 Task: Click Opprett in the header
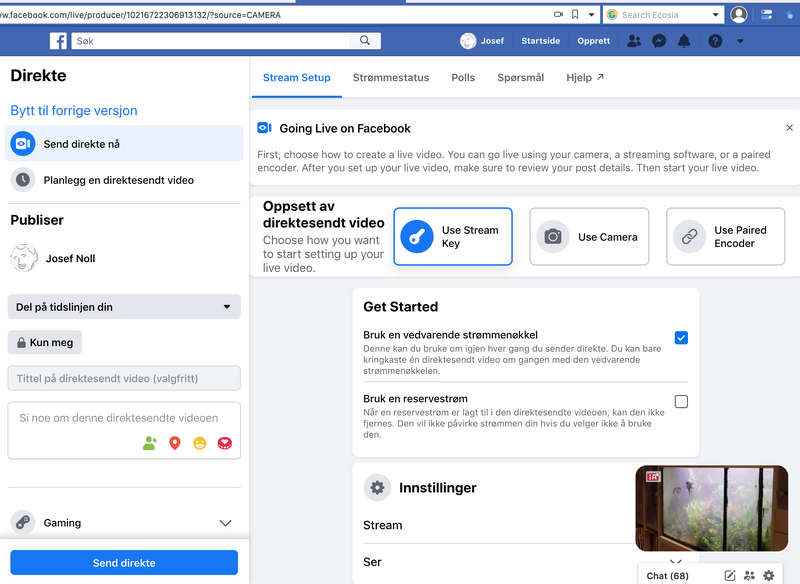pyautogui.click(x=593, y=41)
